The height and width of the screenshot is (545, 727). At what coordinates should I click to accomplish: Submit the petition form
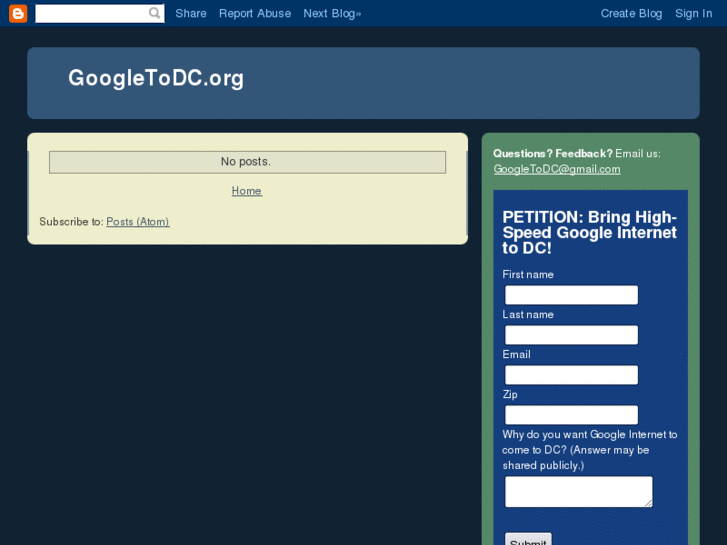pos(528,539)
